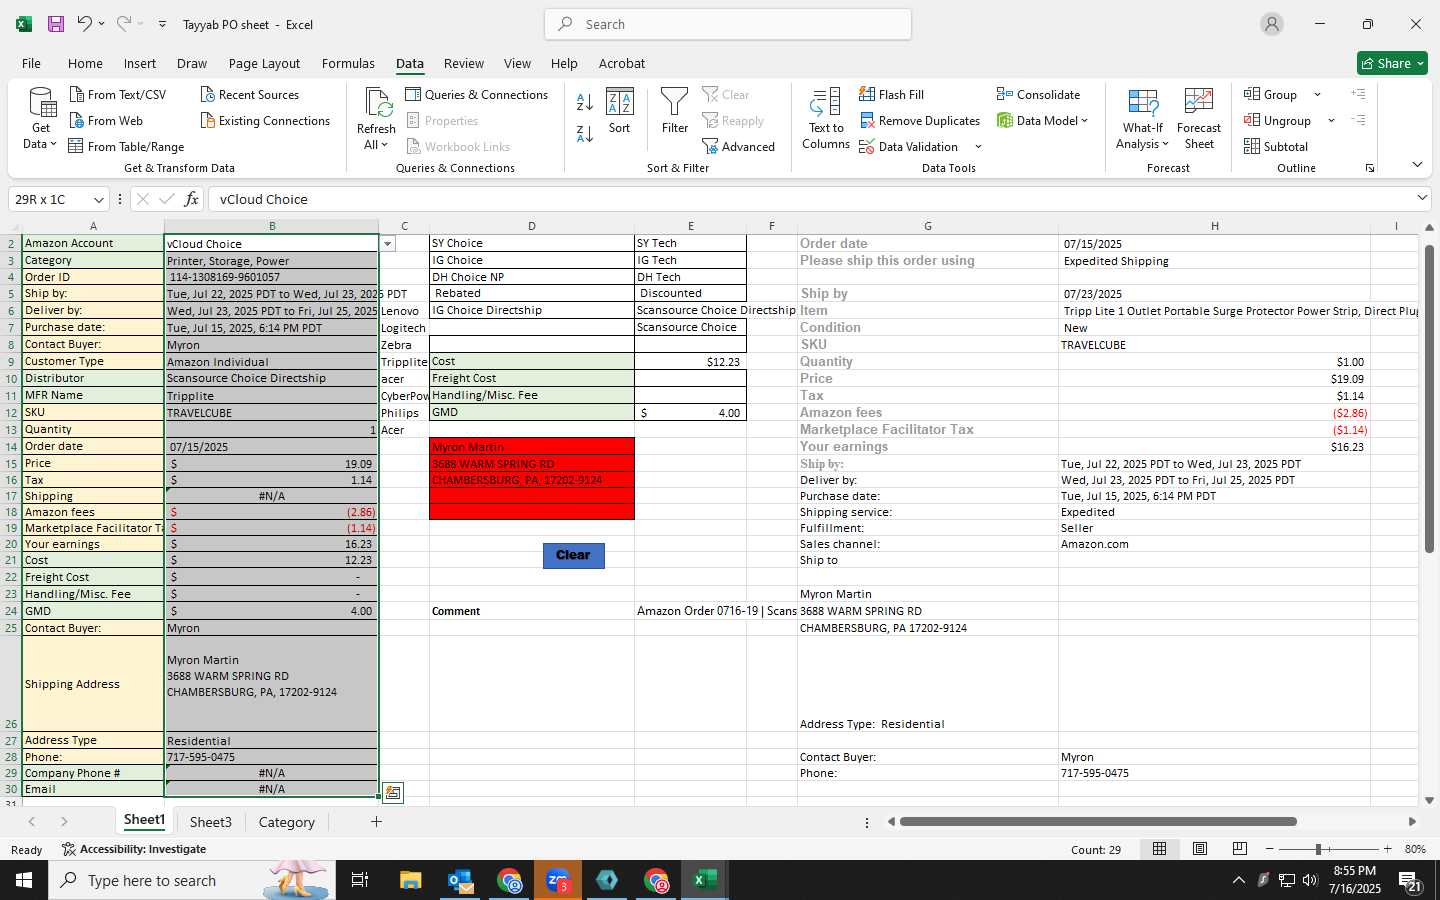Click the green Share button
Viewport: 1440px width, 900px height.
pyautogui.click(x=1392, y=63)
